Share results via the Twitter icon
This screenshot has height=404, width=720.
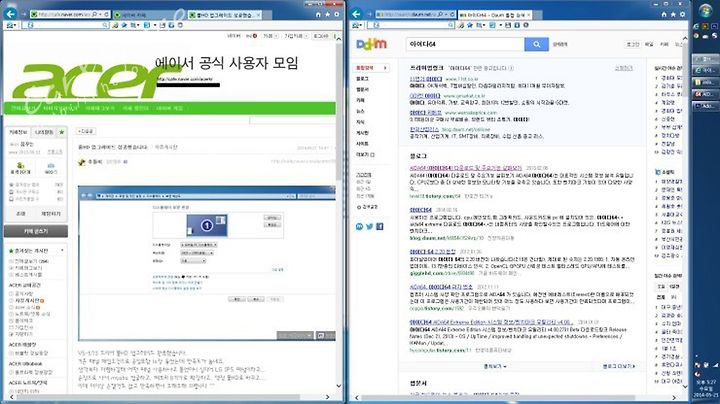tap(370, 226)
